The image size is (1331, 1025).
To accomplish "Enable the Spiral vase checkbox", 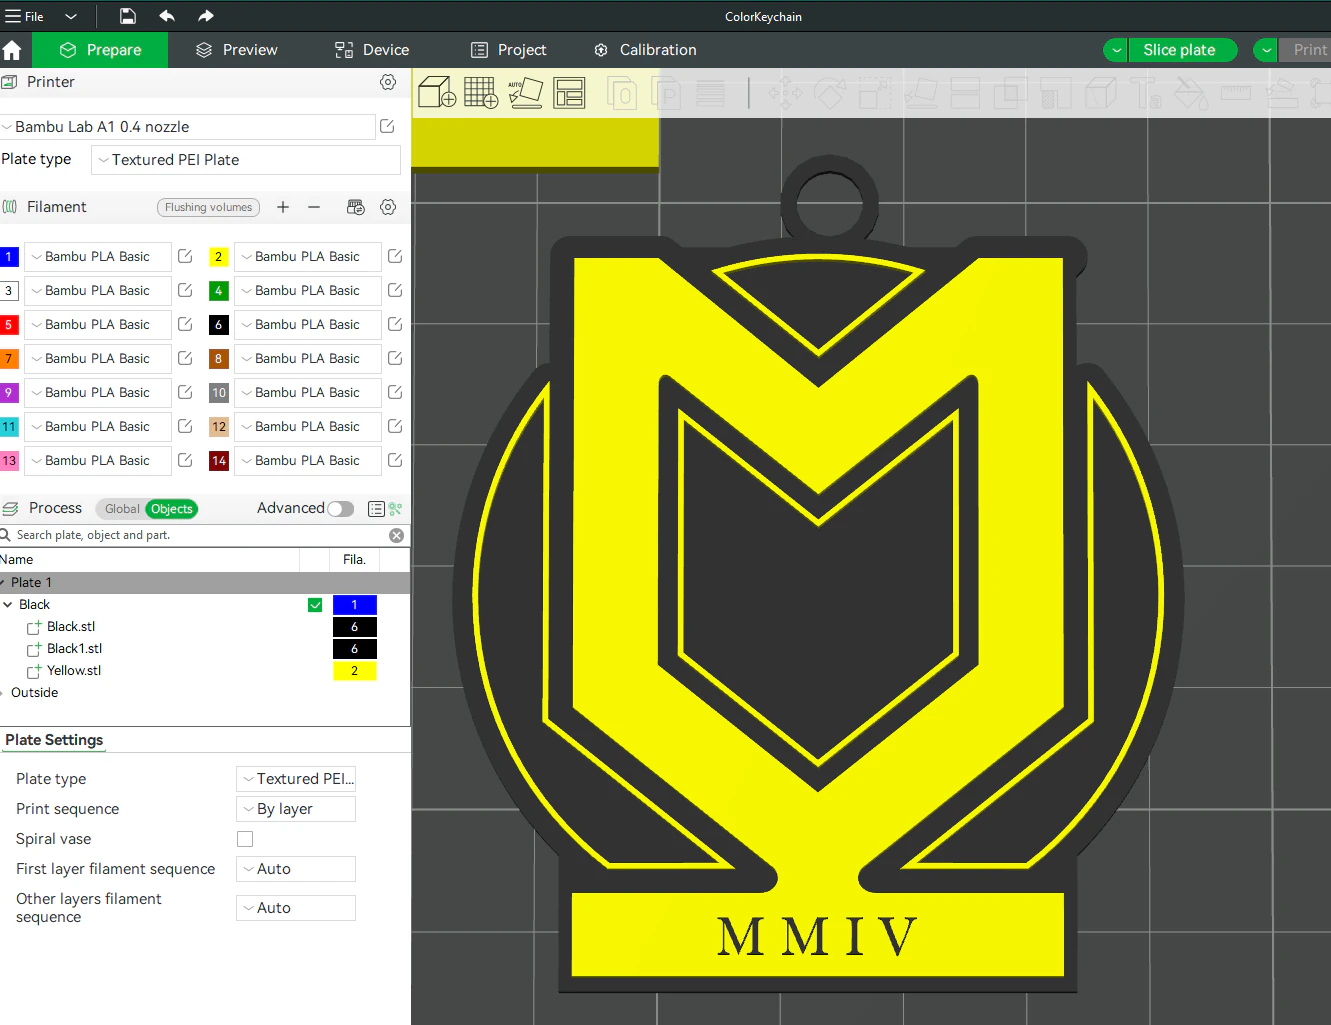I will [x=245, y=839].
